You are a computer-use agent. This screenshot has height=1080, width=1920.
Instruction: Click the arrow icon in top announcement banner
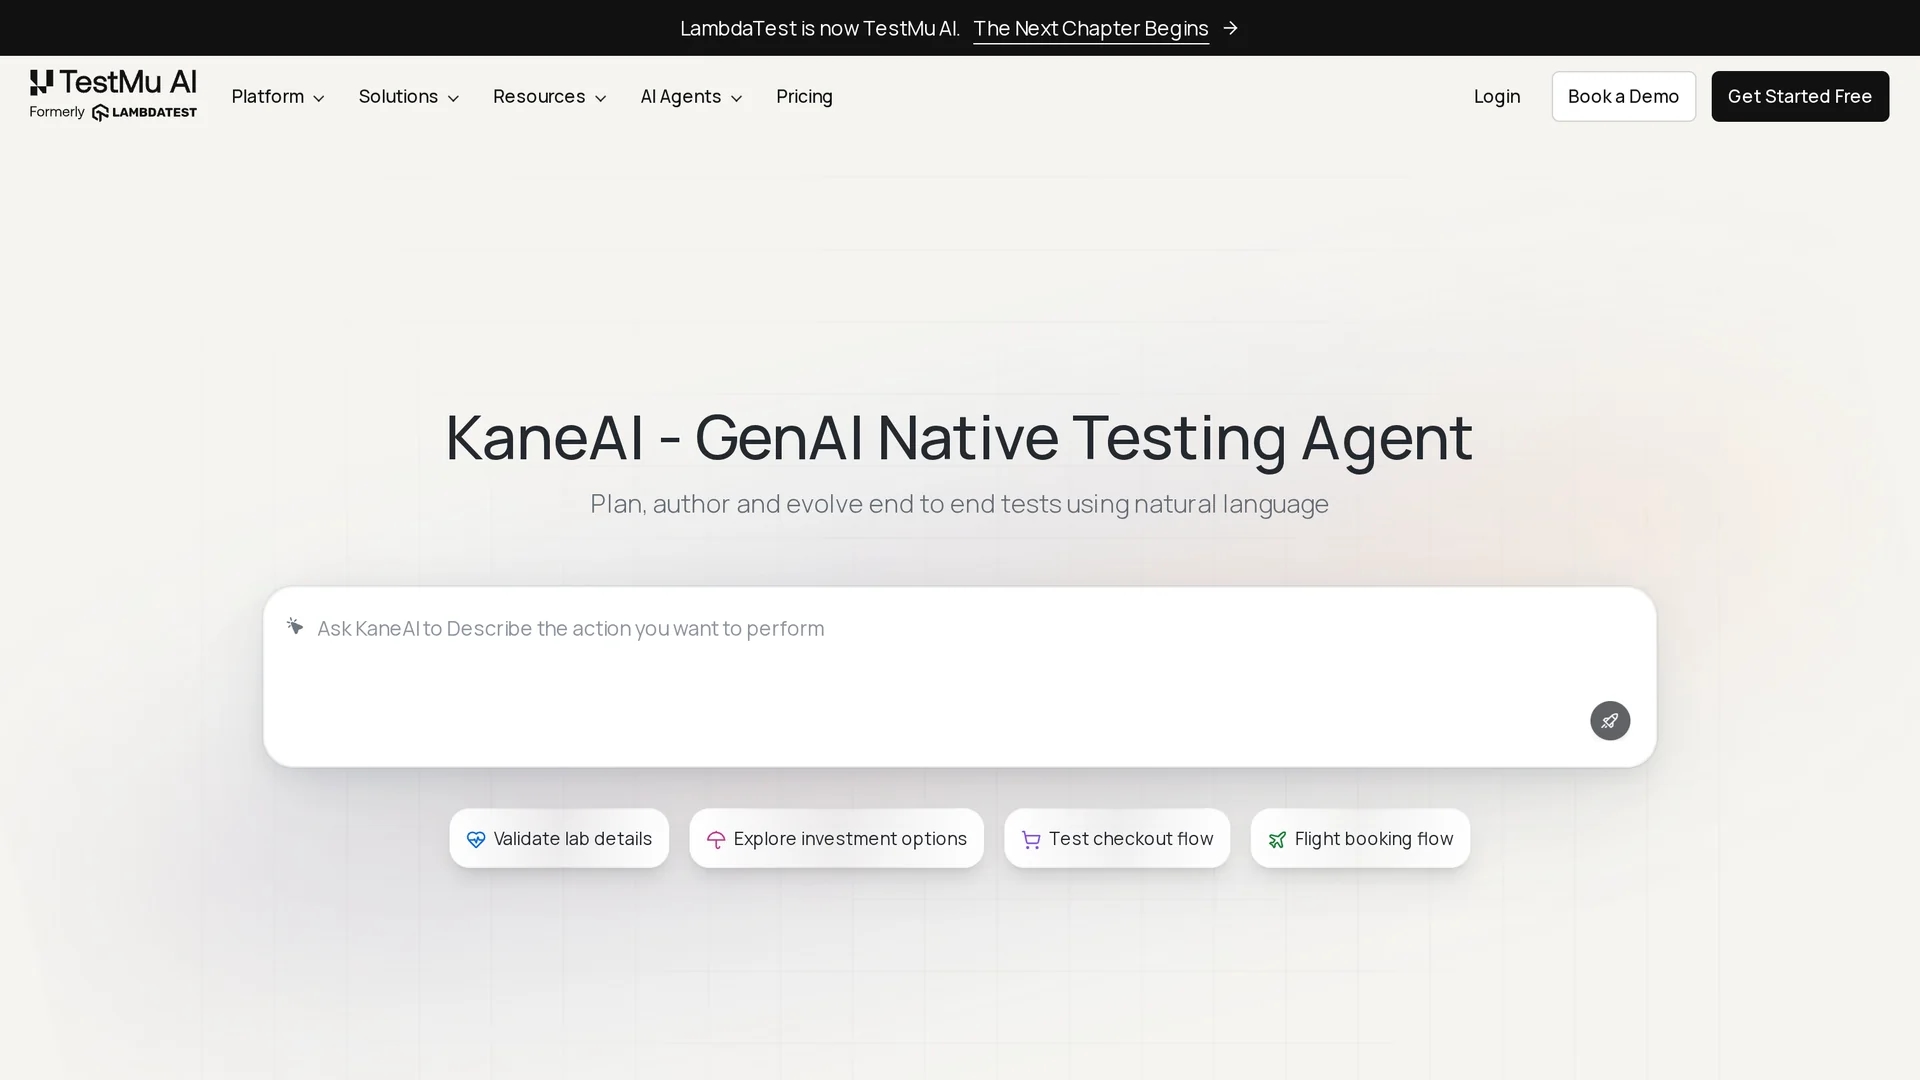(1231, 28)
